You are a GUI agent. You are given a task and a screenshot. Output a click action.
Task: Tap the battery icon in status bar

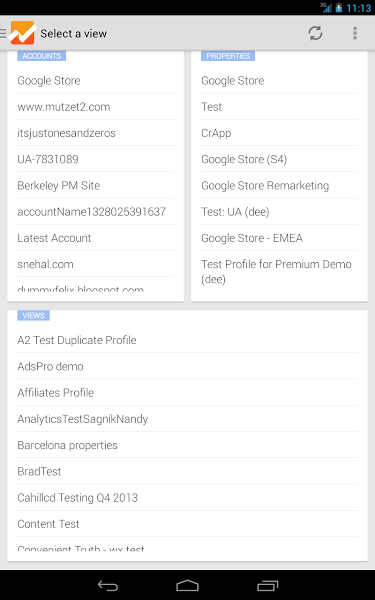coord(338,7)
